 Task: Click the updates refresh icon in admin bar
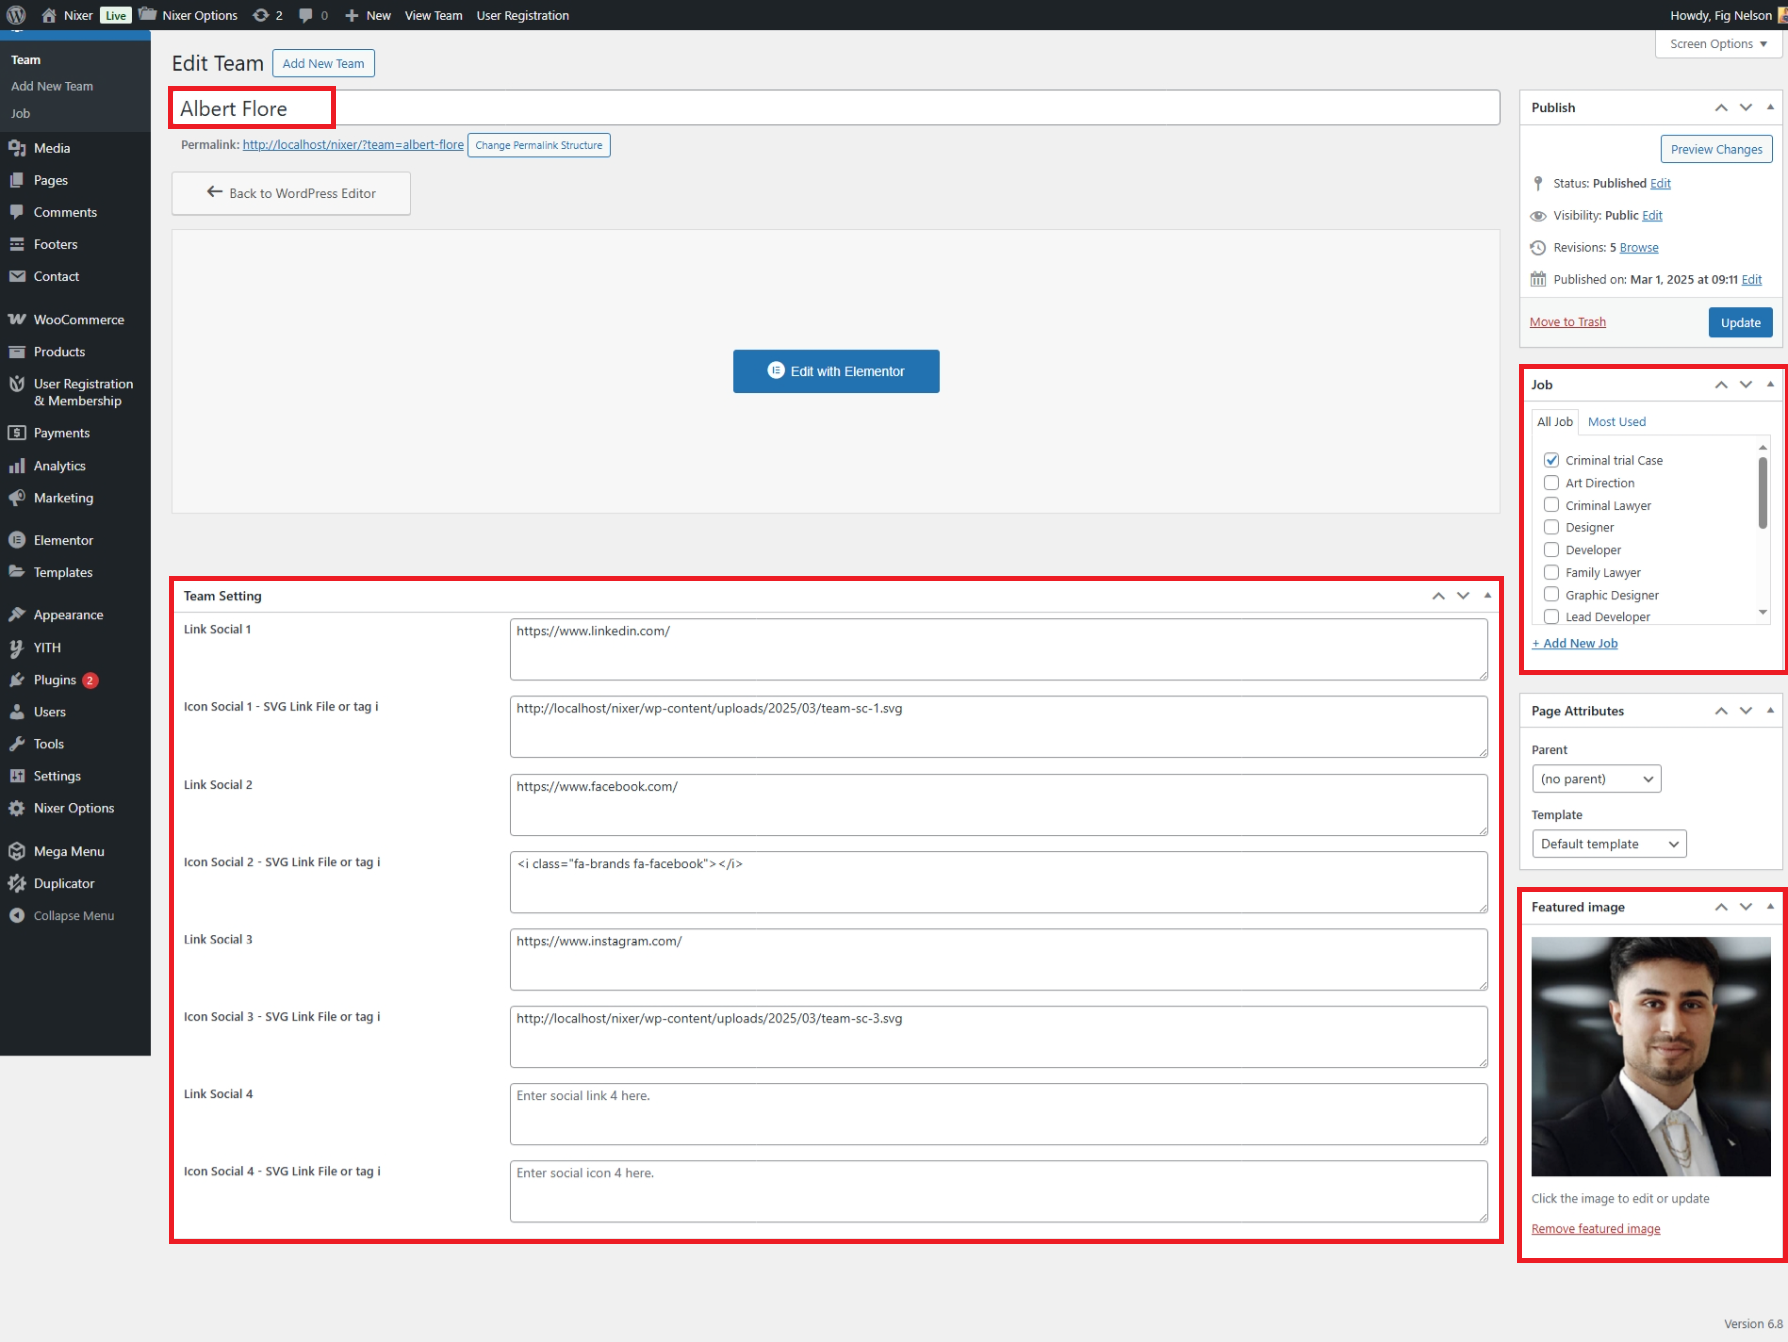coord(261,15)
